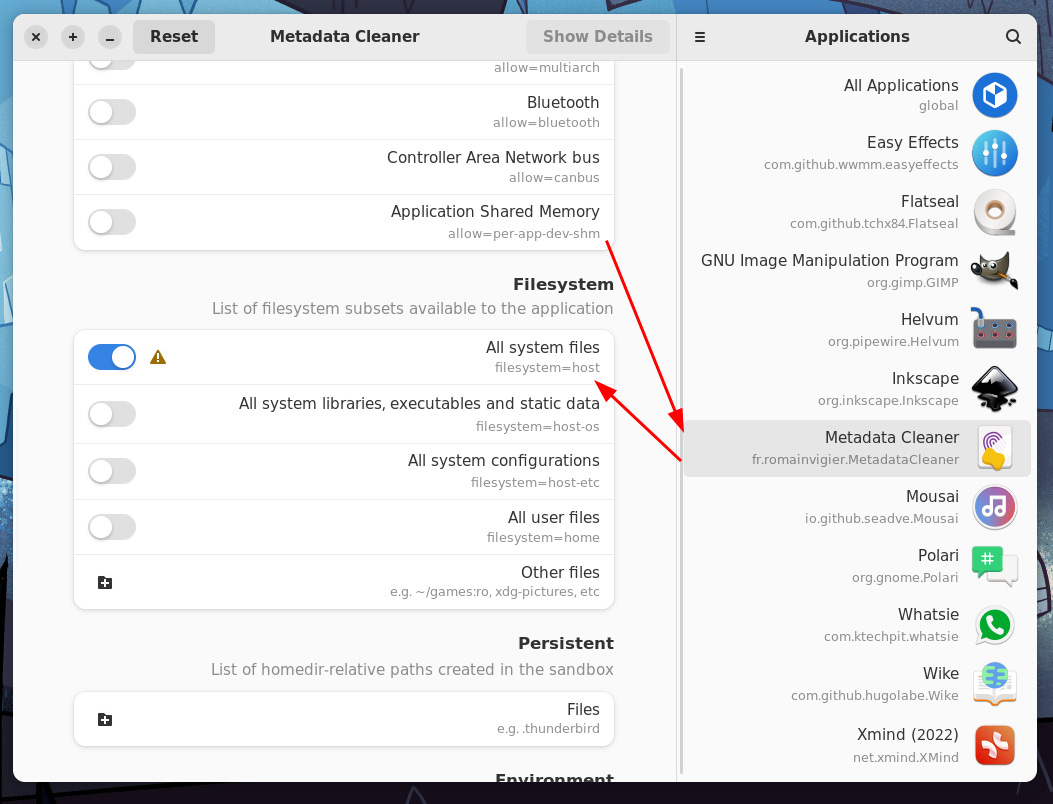This screenshot has height=804, width=1053.
Task: Click the Helvum patchbay icon
Action: (x=995, y=329)
